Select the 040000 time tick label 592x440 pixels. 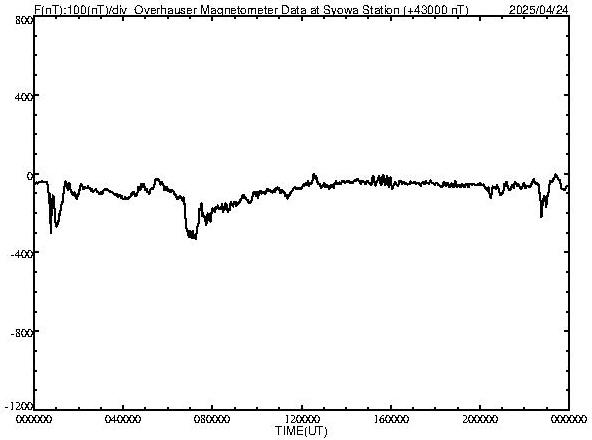[x=123, y=419]
